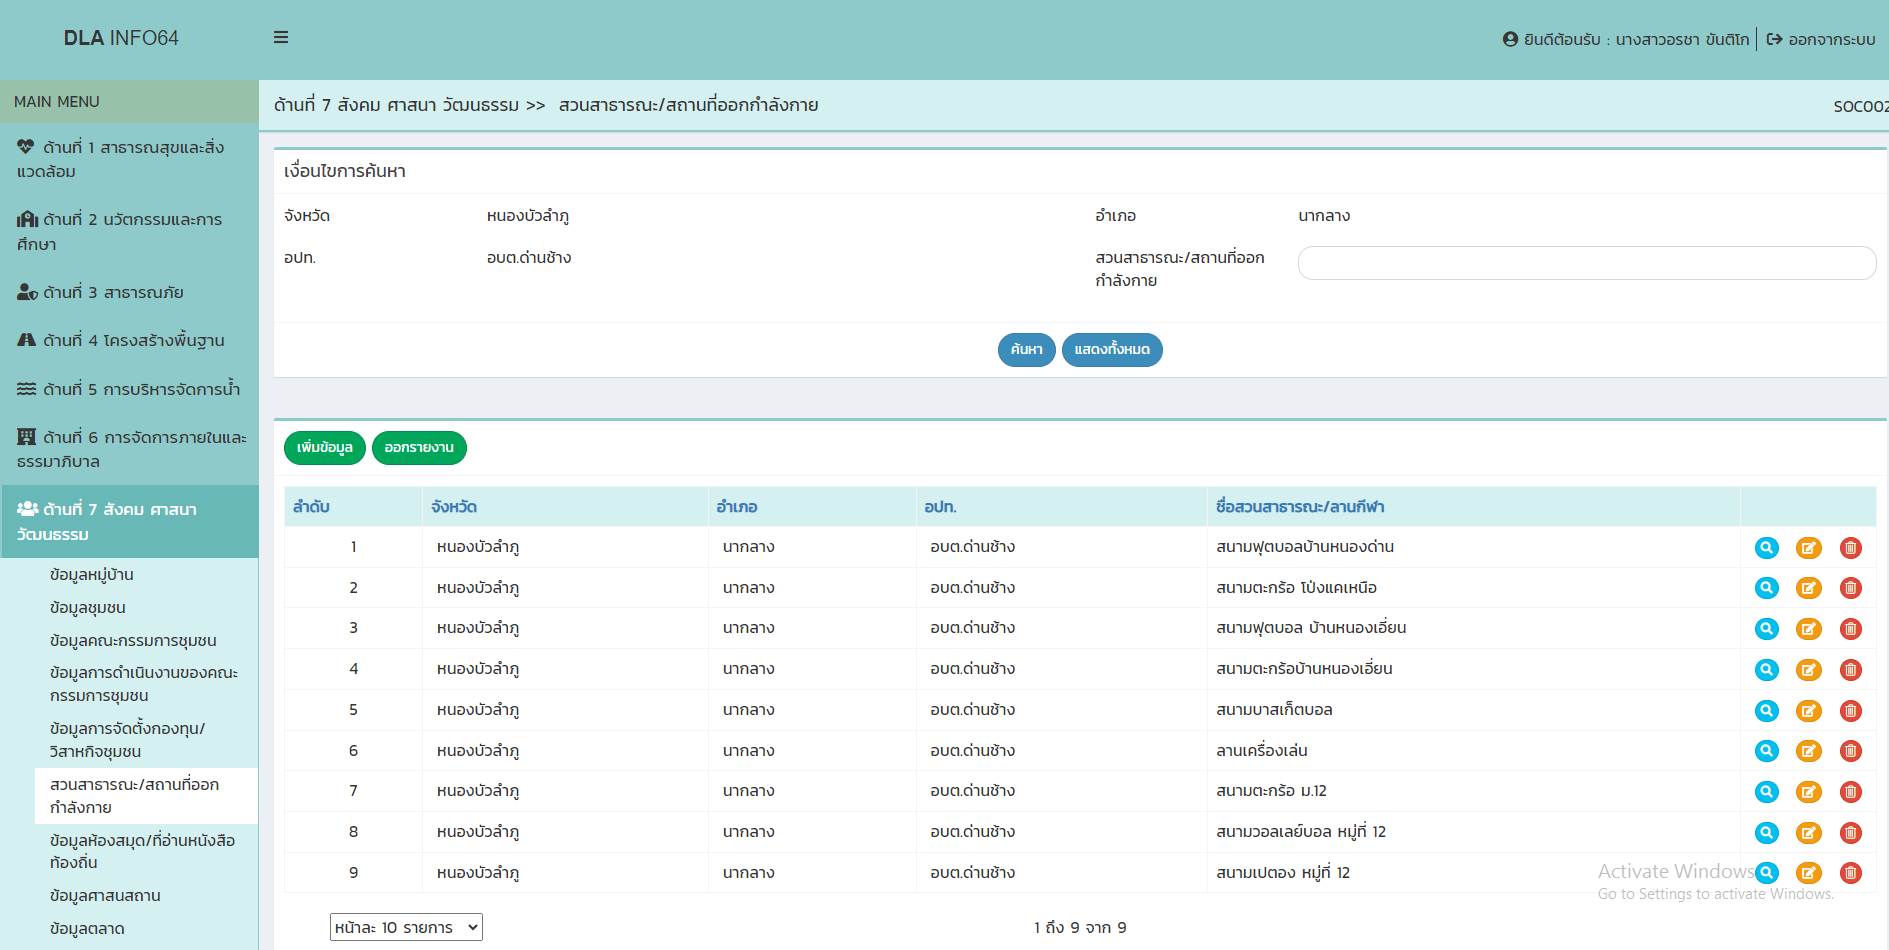This screenshot has height=950, width=1889.
Task: Edit row 9 สนามเปตอง หมู่ที่ 12
Action: click(x=1809, y=873)
